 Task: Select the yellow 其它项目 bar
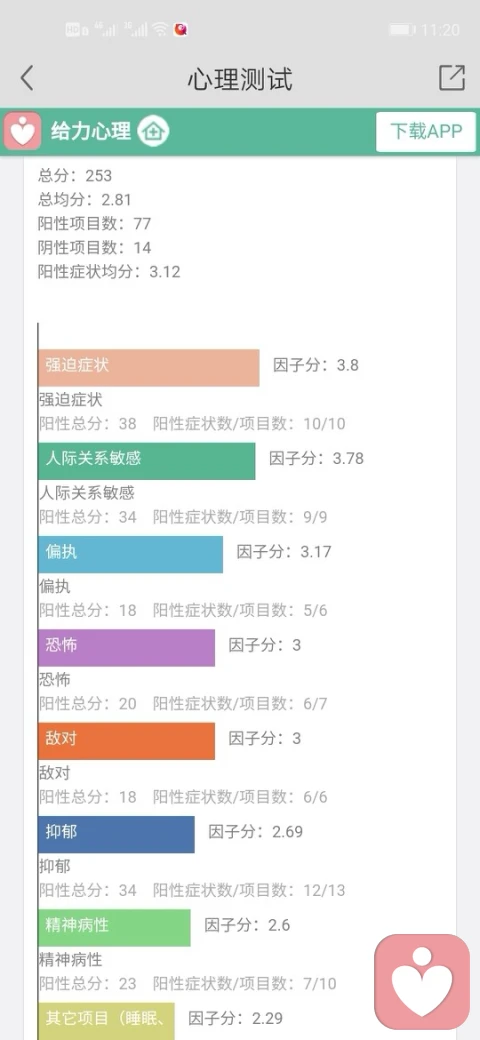tap(106, 1021)
